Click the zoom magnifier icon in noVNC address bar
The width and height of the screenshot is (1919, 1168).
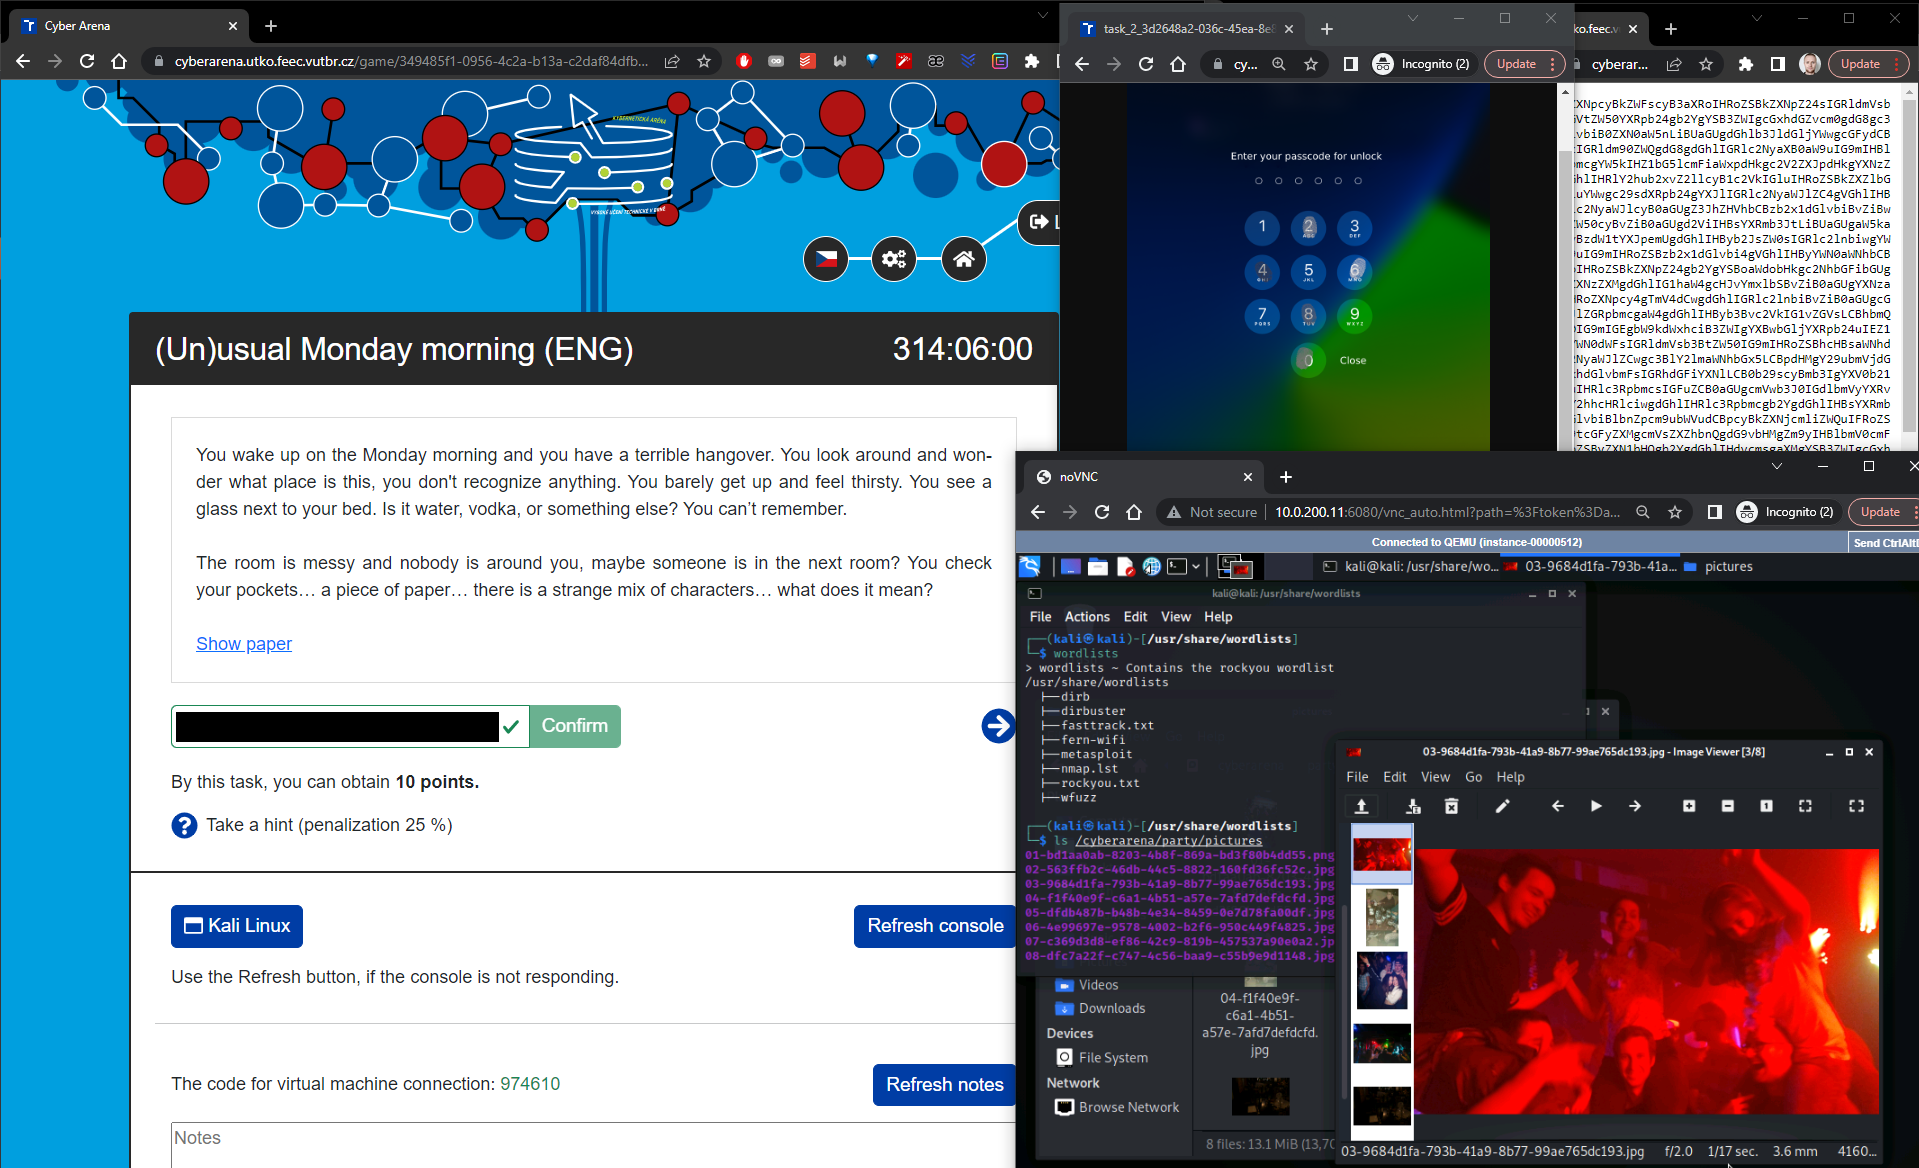(x=1642, y=512)
